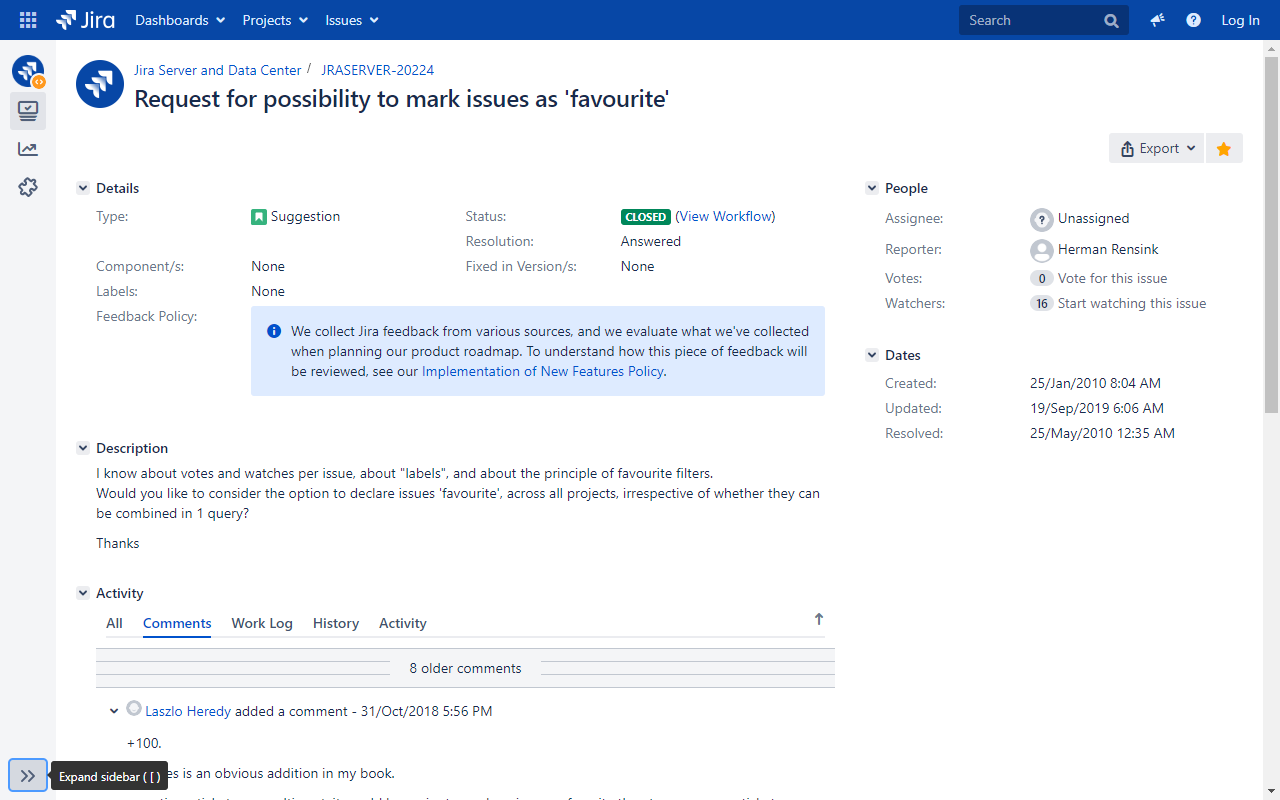Collapse the People section

click(872, 188)
